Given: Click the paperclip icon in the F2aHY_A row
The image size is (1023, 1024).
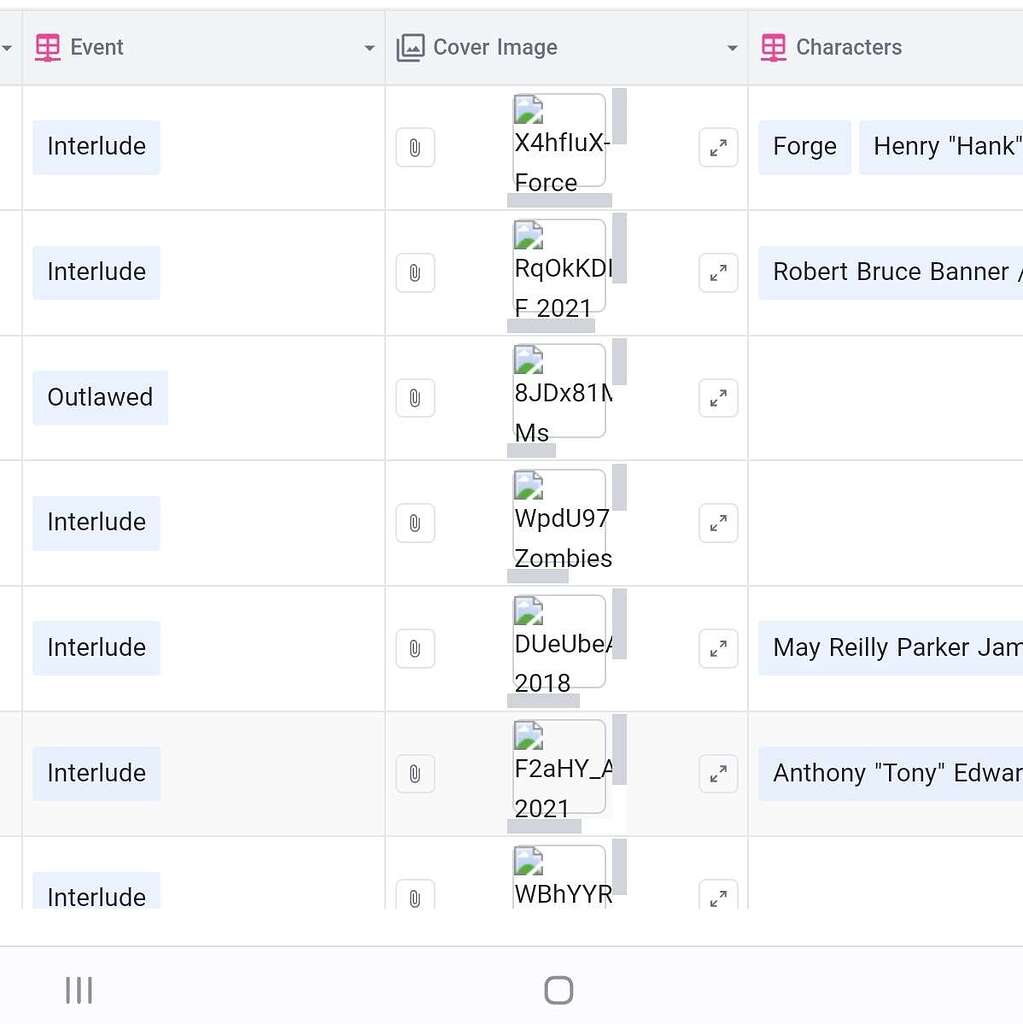Looking at the screenshot, I should click(415, 774).
